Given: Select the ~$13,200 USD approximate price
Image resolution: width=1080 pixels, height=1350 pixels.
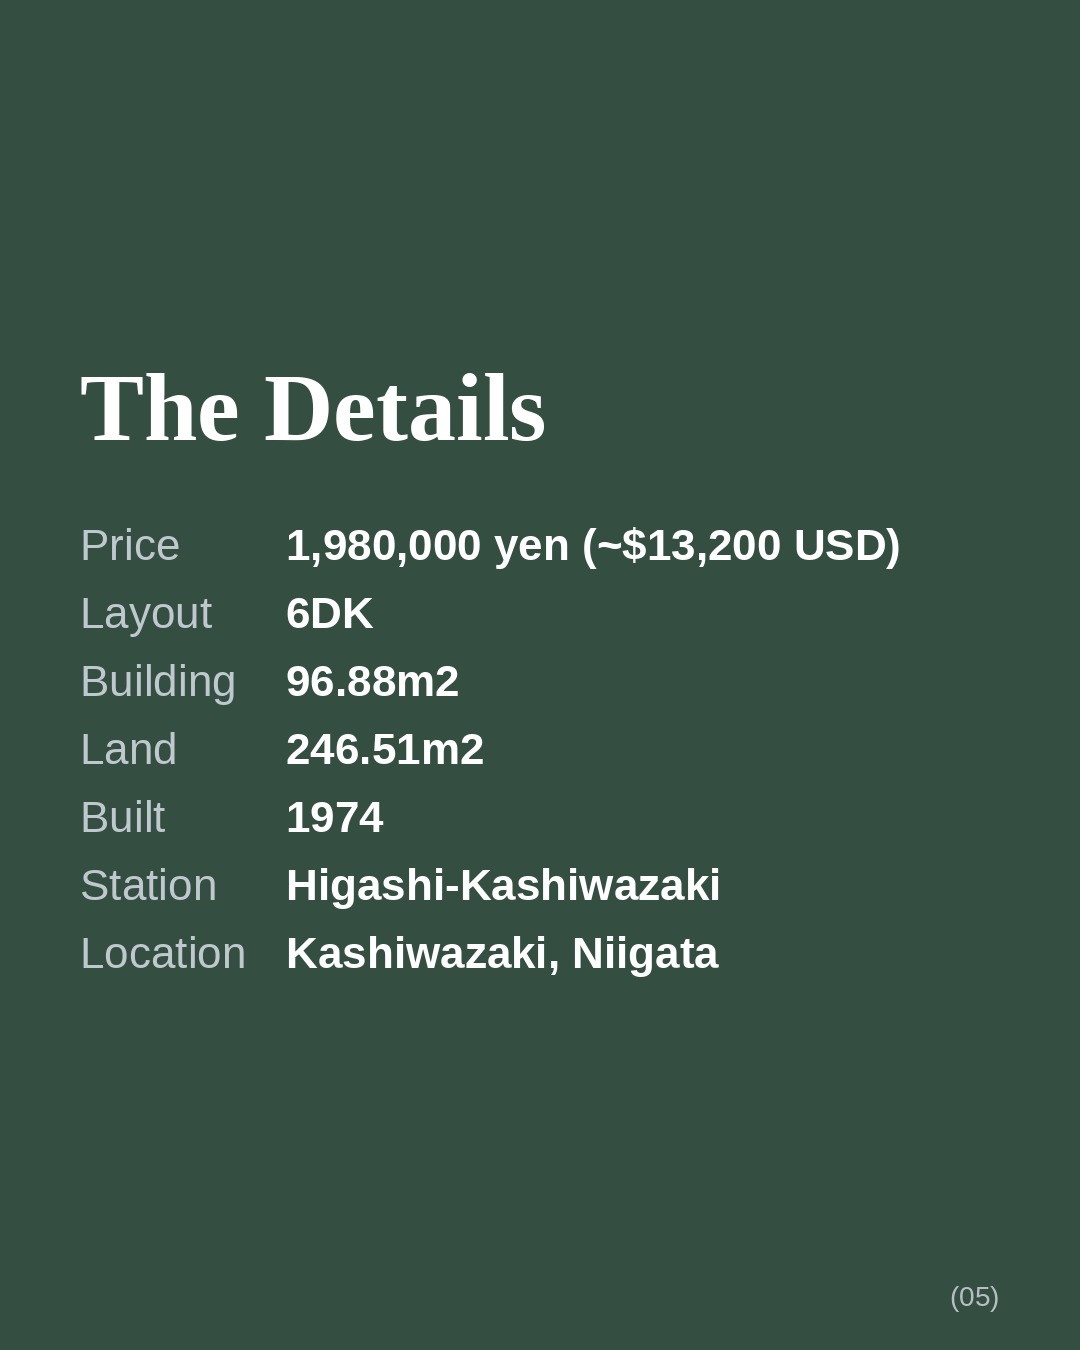Looking at the screenshot, I should [741, 546].
